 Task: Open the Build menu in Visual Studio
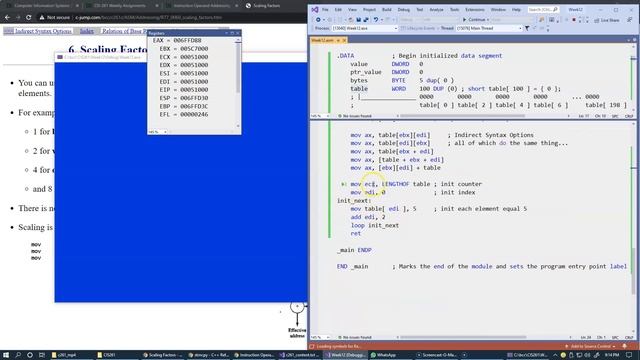(x=386, y=9)
